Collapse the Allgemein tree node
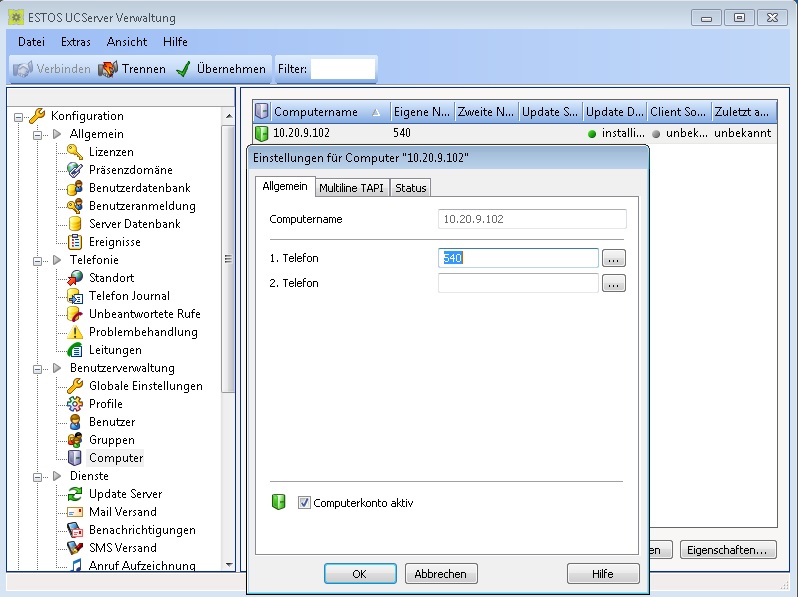Image resolution: width=798 pixels, height=597 pixels. point(39,134)
